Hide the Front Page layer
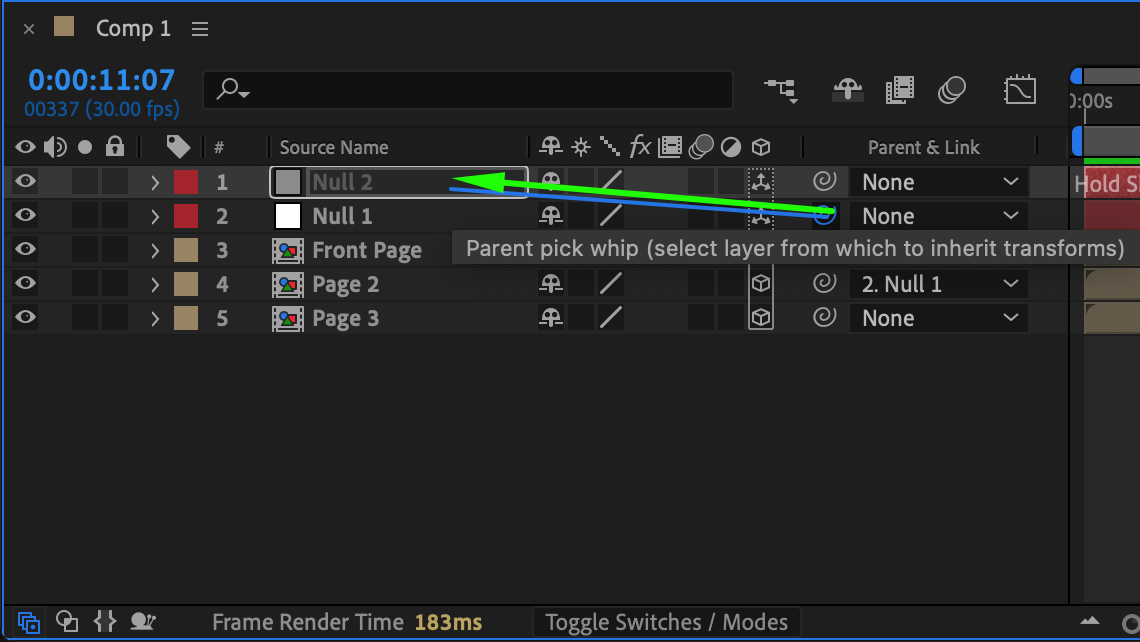 click(26, 250)
